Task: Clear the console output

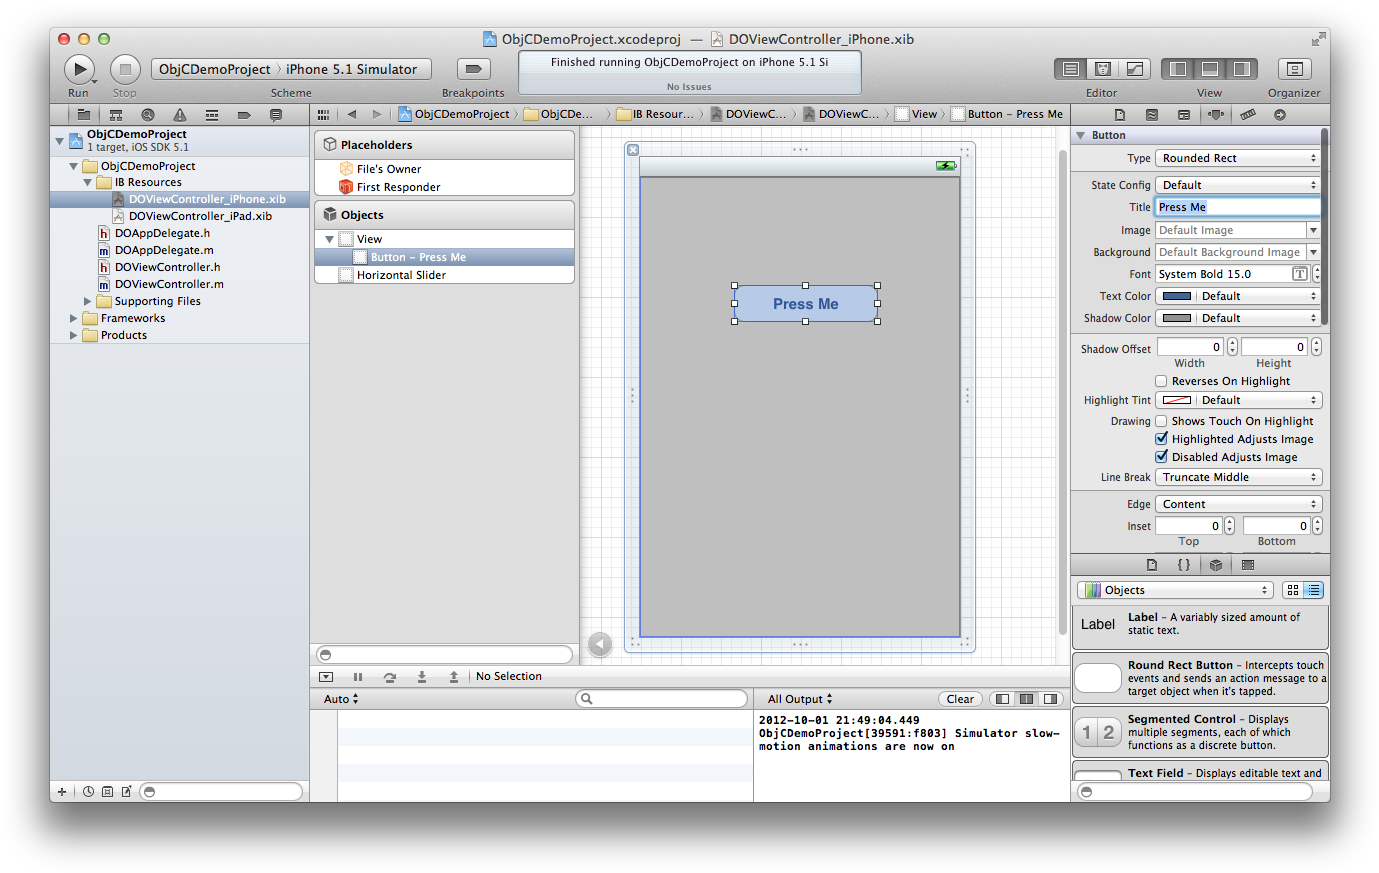Action: pyautogui.click(x=959, y=698)
